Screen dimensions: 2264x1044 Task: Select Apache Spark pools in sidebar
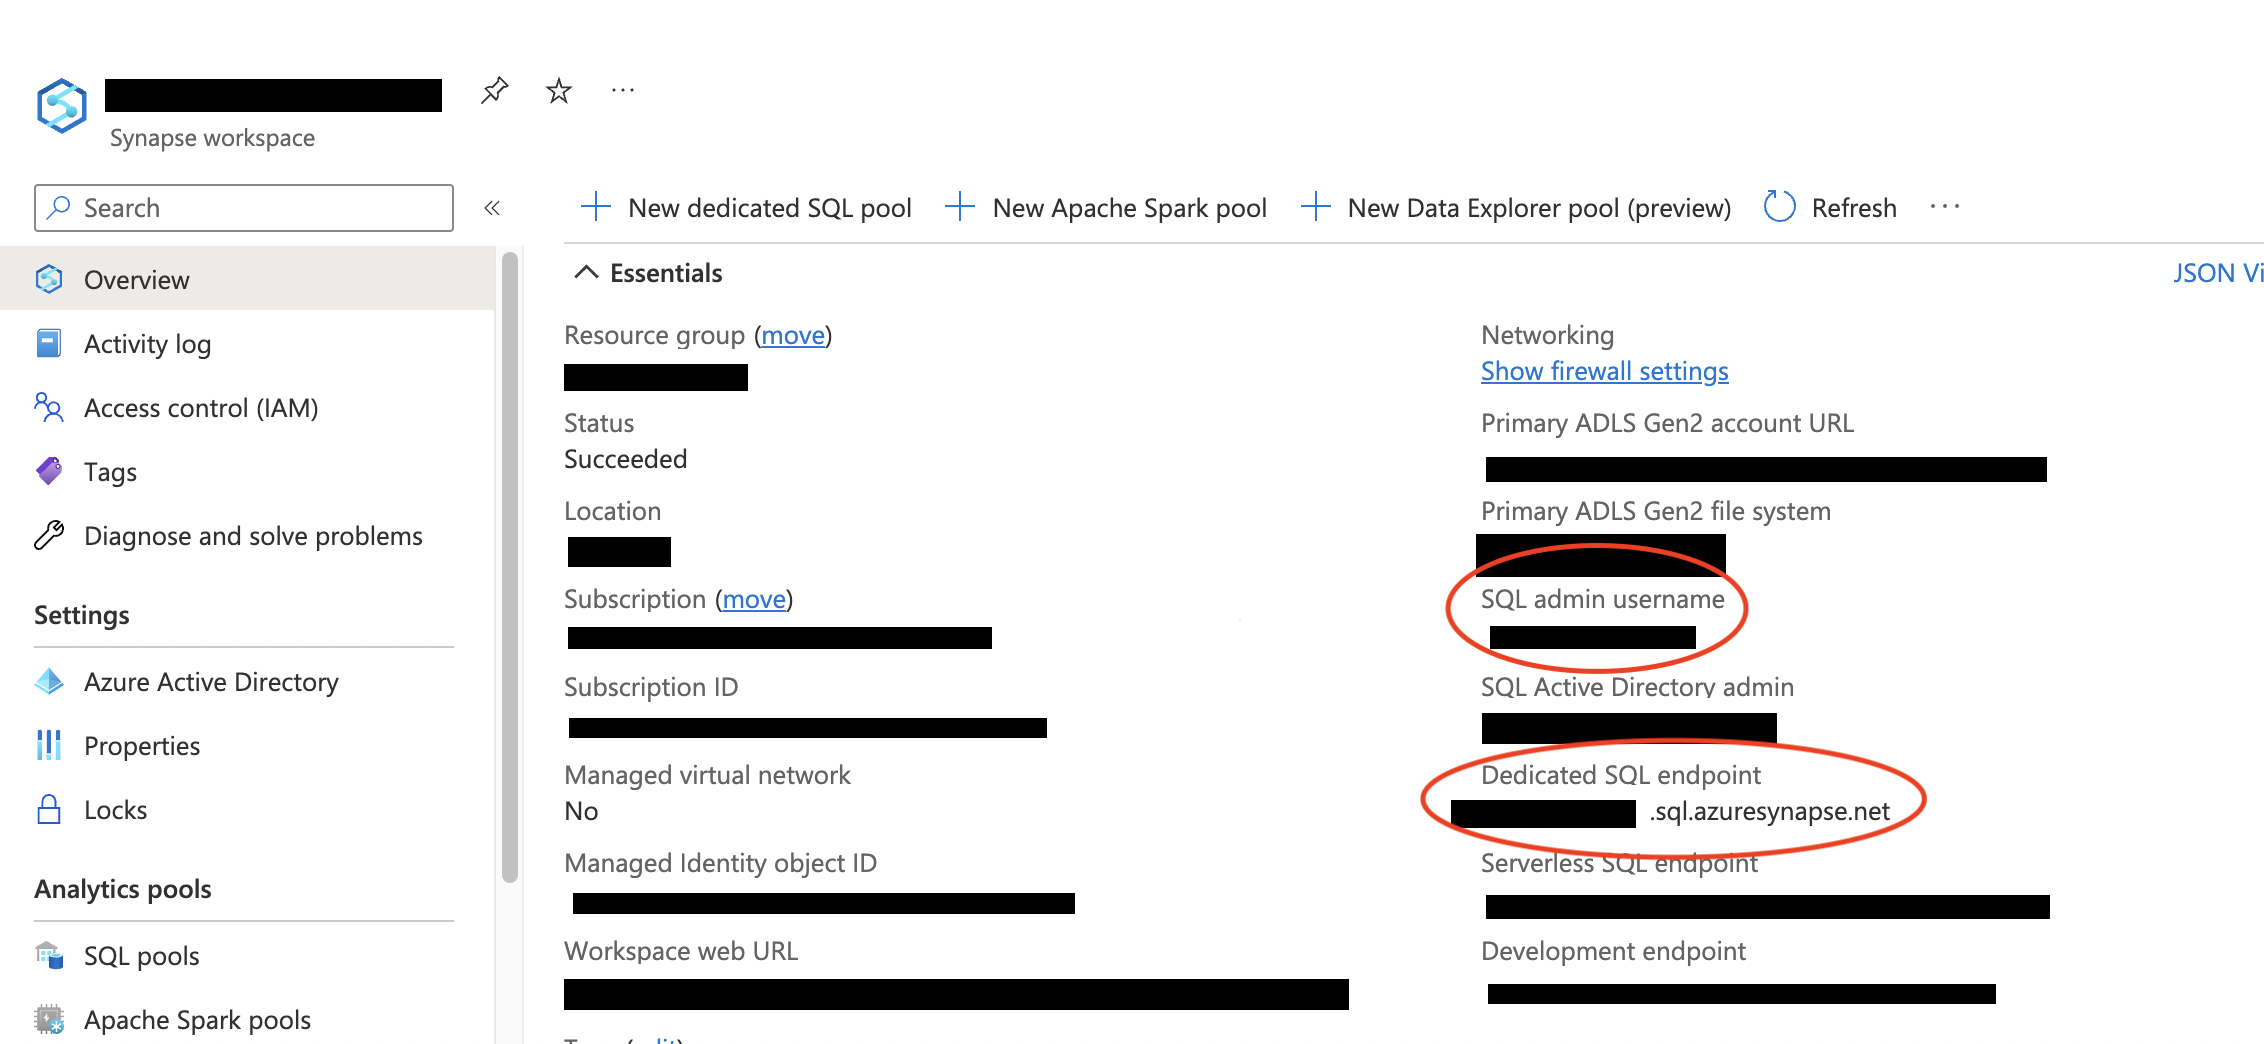[x=197, y=1019]
